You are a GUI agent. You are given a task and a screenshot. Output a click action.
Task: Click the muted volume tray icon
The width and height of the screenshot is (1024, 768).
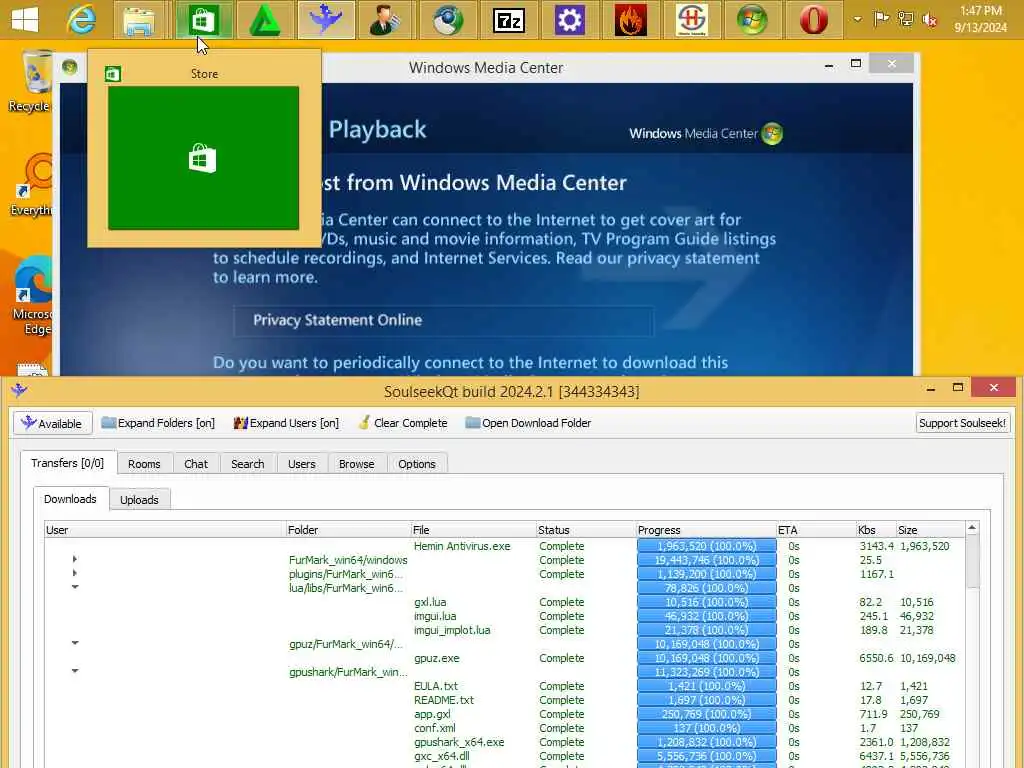click(930, 20)
